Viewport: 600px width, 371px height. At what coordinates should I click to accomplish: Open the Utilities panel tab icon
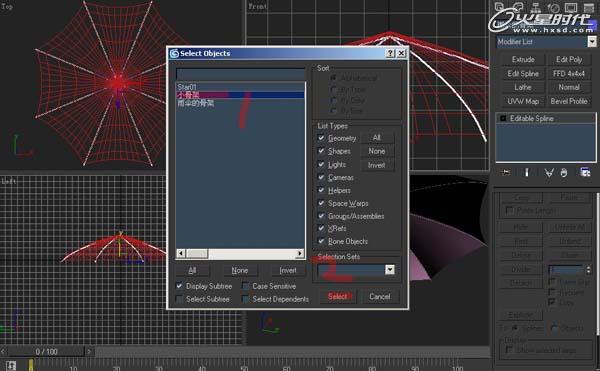(589, 8)
